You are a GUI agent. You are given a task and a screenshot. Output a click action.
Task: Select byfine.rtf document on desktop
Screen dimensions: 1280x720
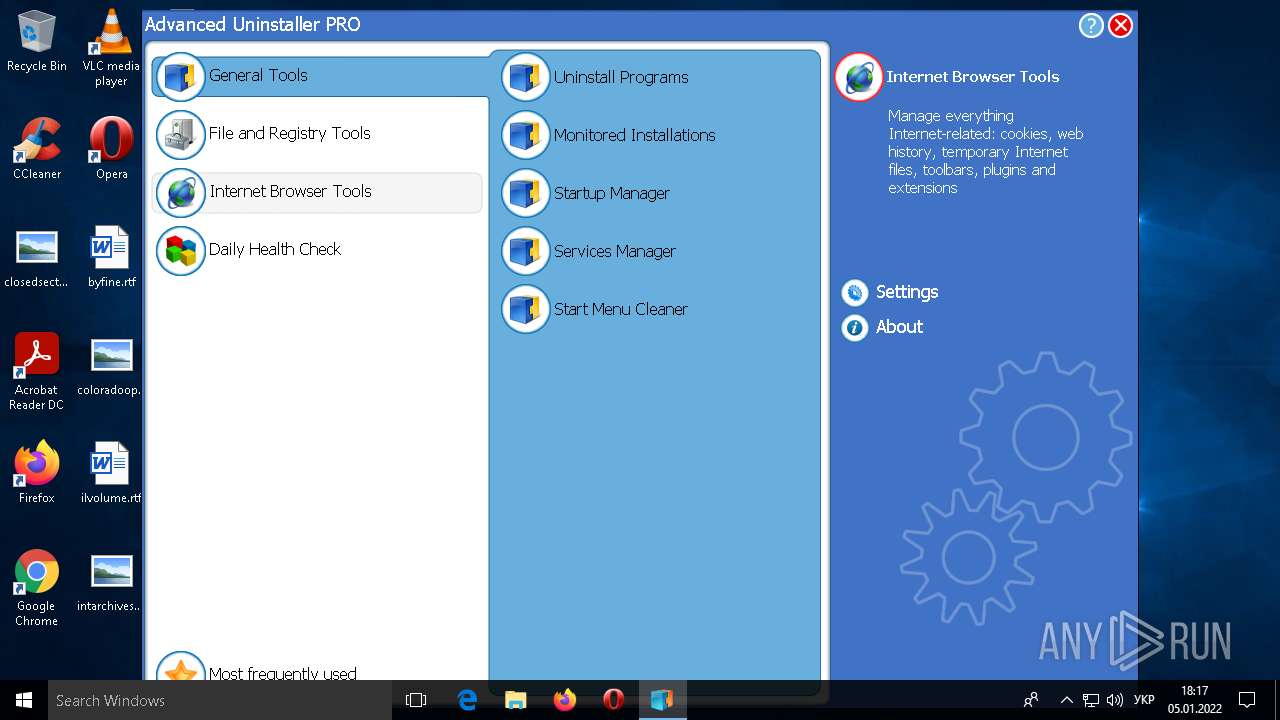pos(111,258)
